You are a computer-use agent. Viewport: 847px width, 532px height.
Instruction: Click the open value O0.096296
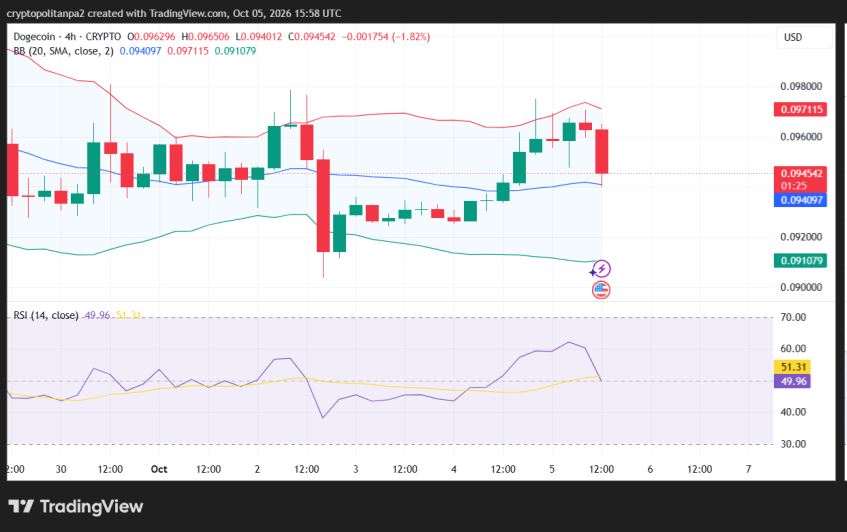click(x=151, y=37)
